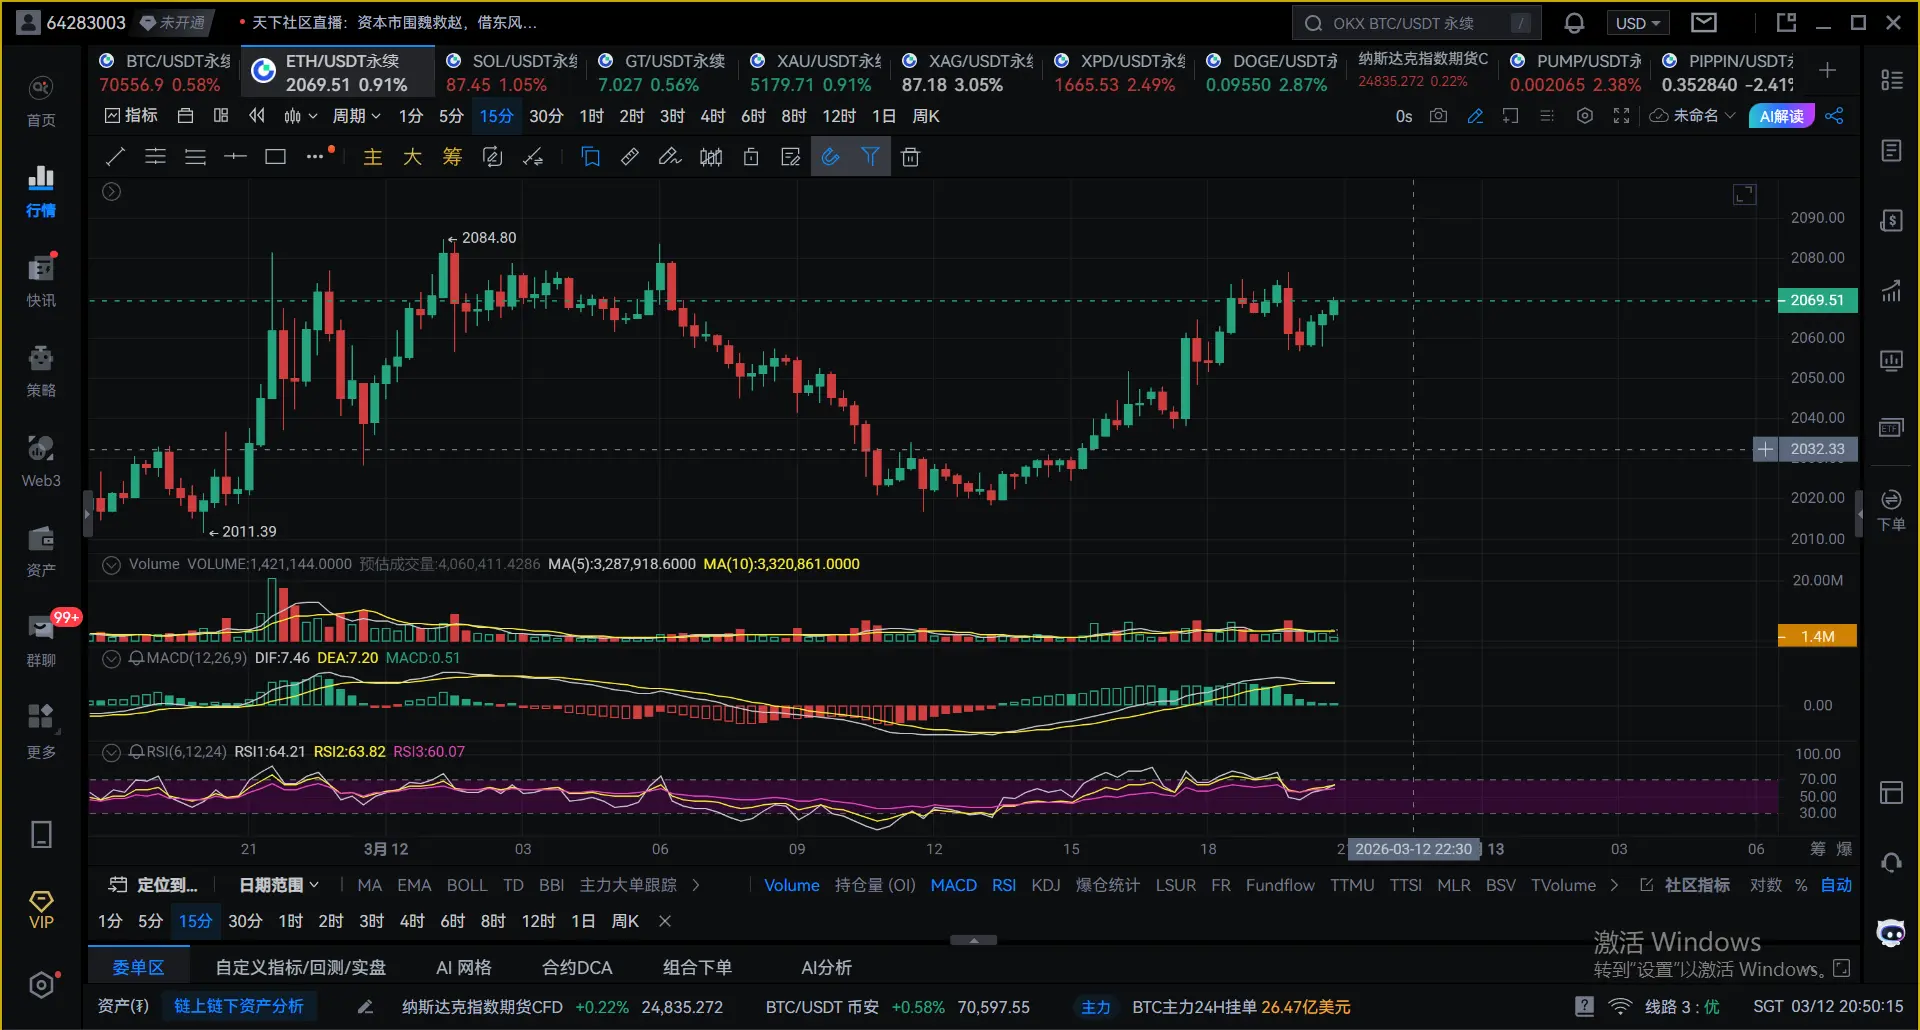Click the 2026-03-12 22:30 time axis marker
This screenshot has height=1030, width=1920.
pyautogui.click(x=1413, y=849)
